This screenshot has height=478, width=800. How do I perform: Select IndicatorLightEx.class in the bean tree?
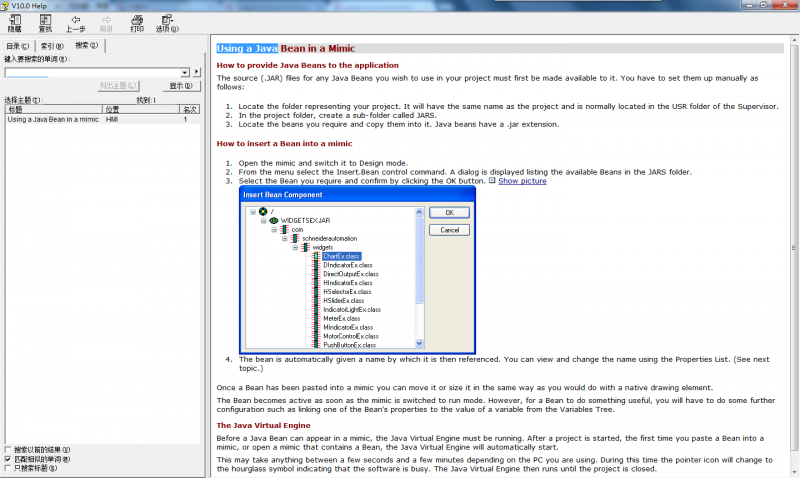[x=352, y=310]
